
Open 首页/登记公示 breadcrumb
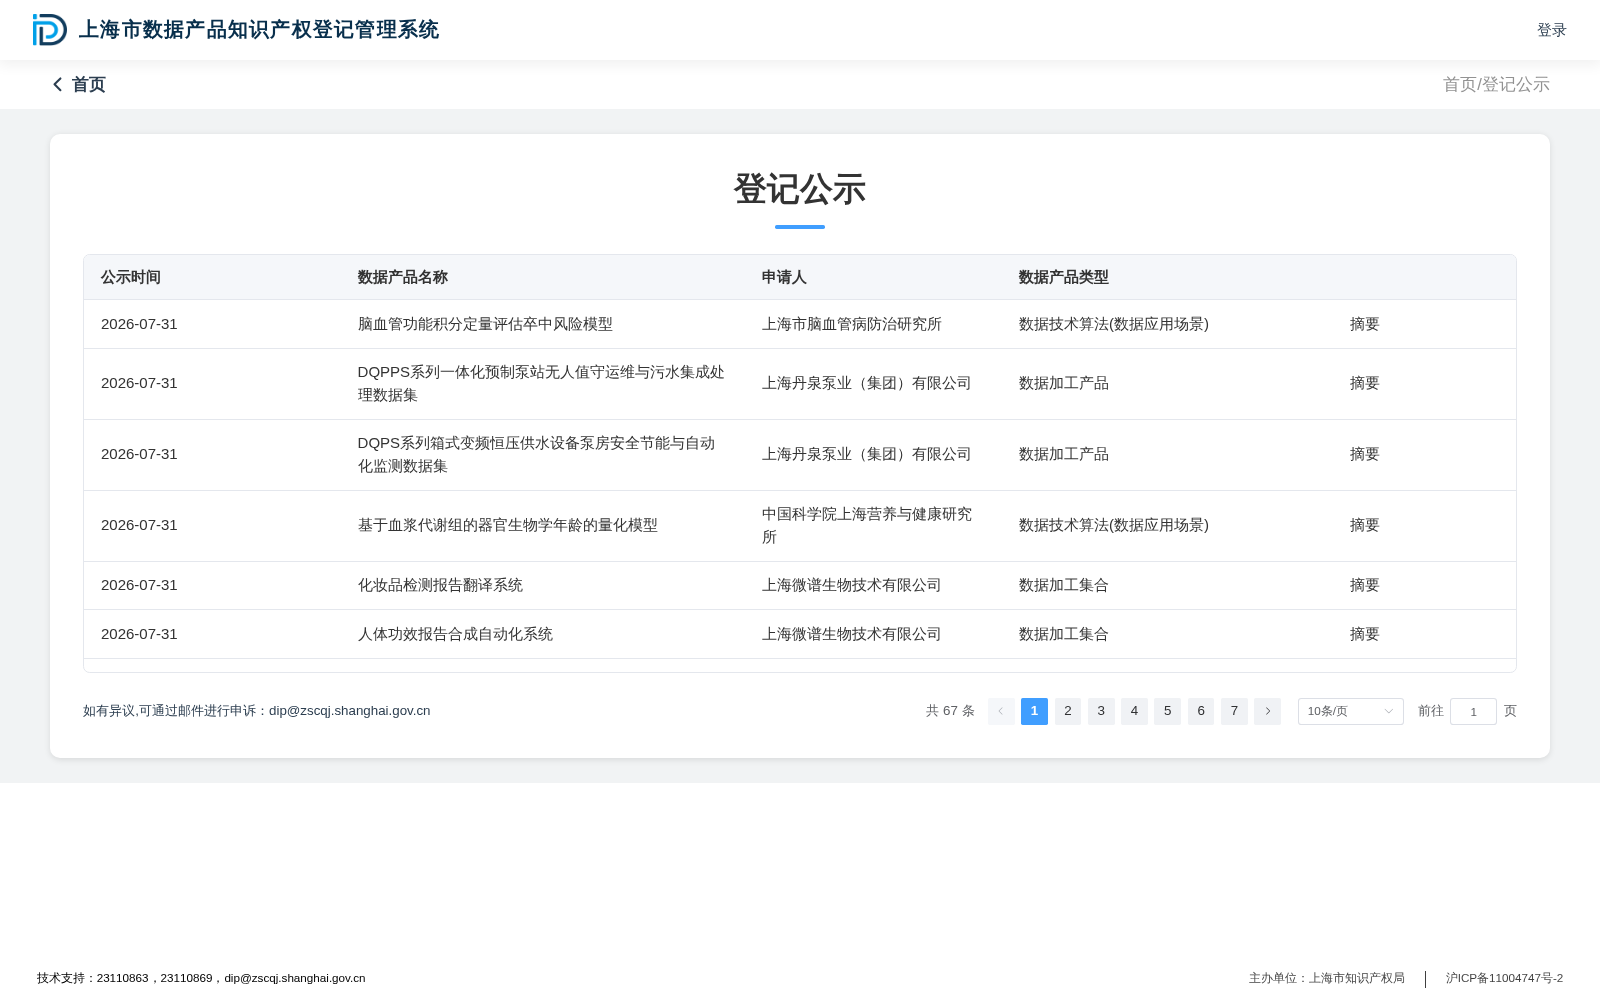(x=1496, y=85)
